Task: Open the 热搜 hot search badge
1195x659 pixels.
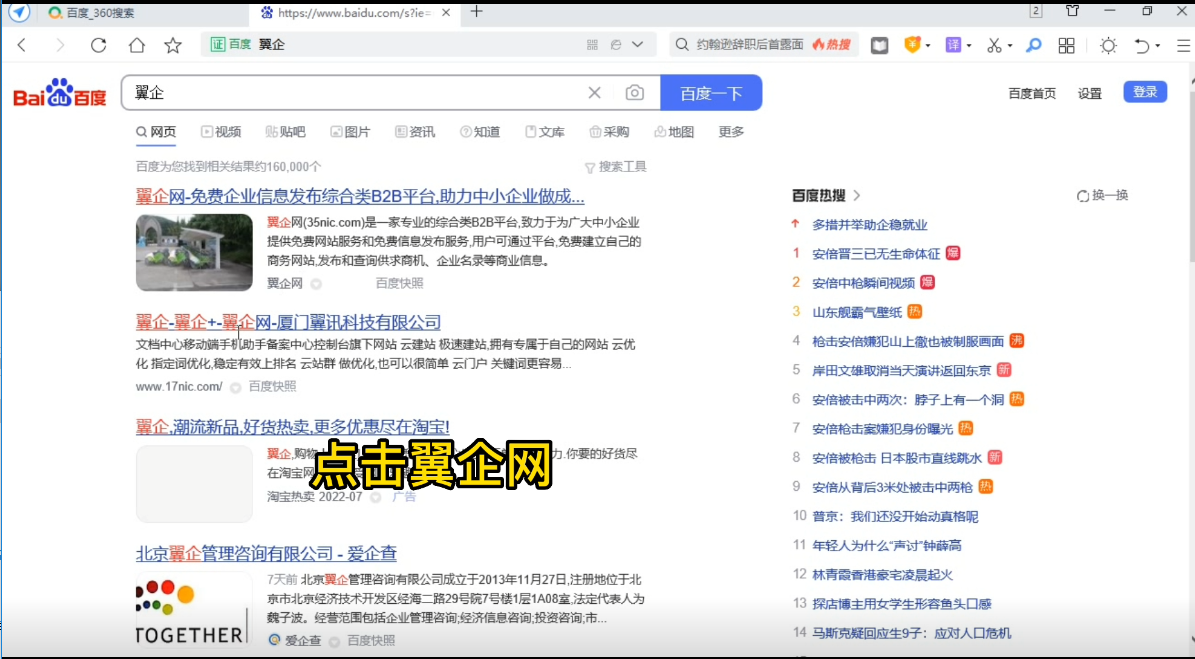Action: pyautogui.click(x=831, y=45)
